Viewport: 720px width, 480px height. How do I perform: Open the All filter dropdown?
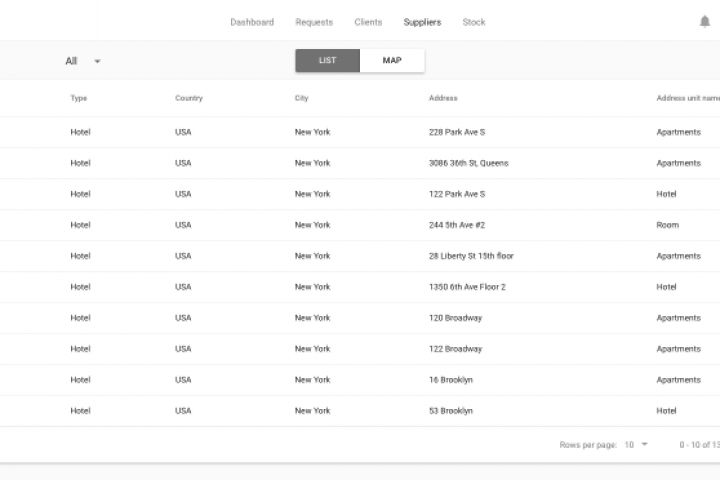[83, 61]
